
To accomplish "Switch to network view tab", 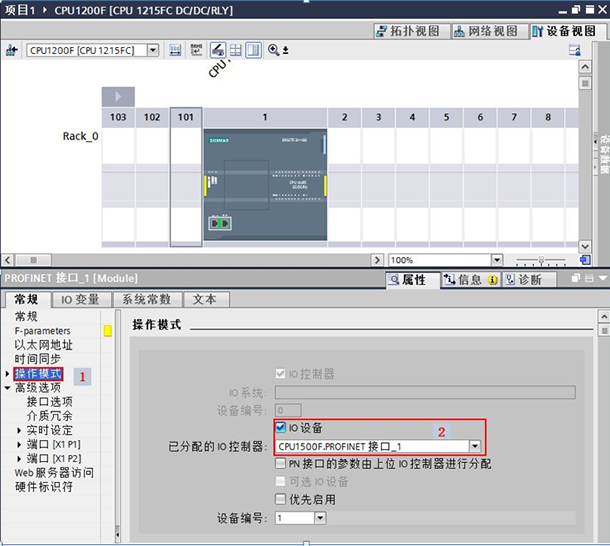I will point(489,31).
